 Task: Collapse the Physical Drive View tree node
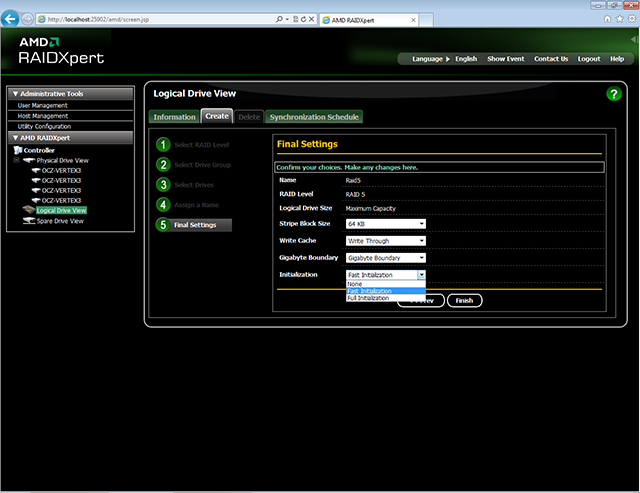click(x=16, y=160)
